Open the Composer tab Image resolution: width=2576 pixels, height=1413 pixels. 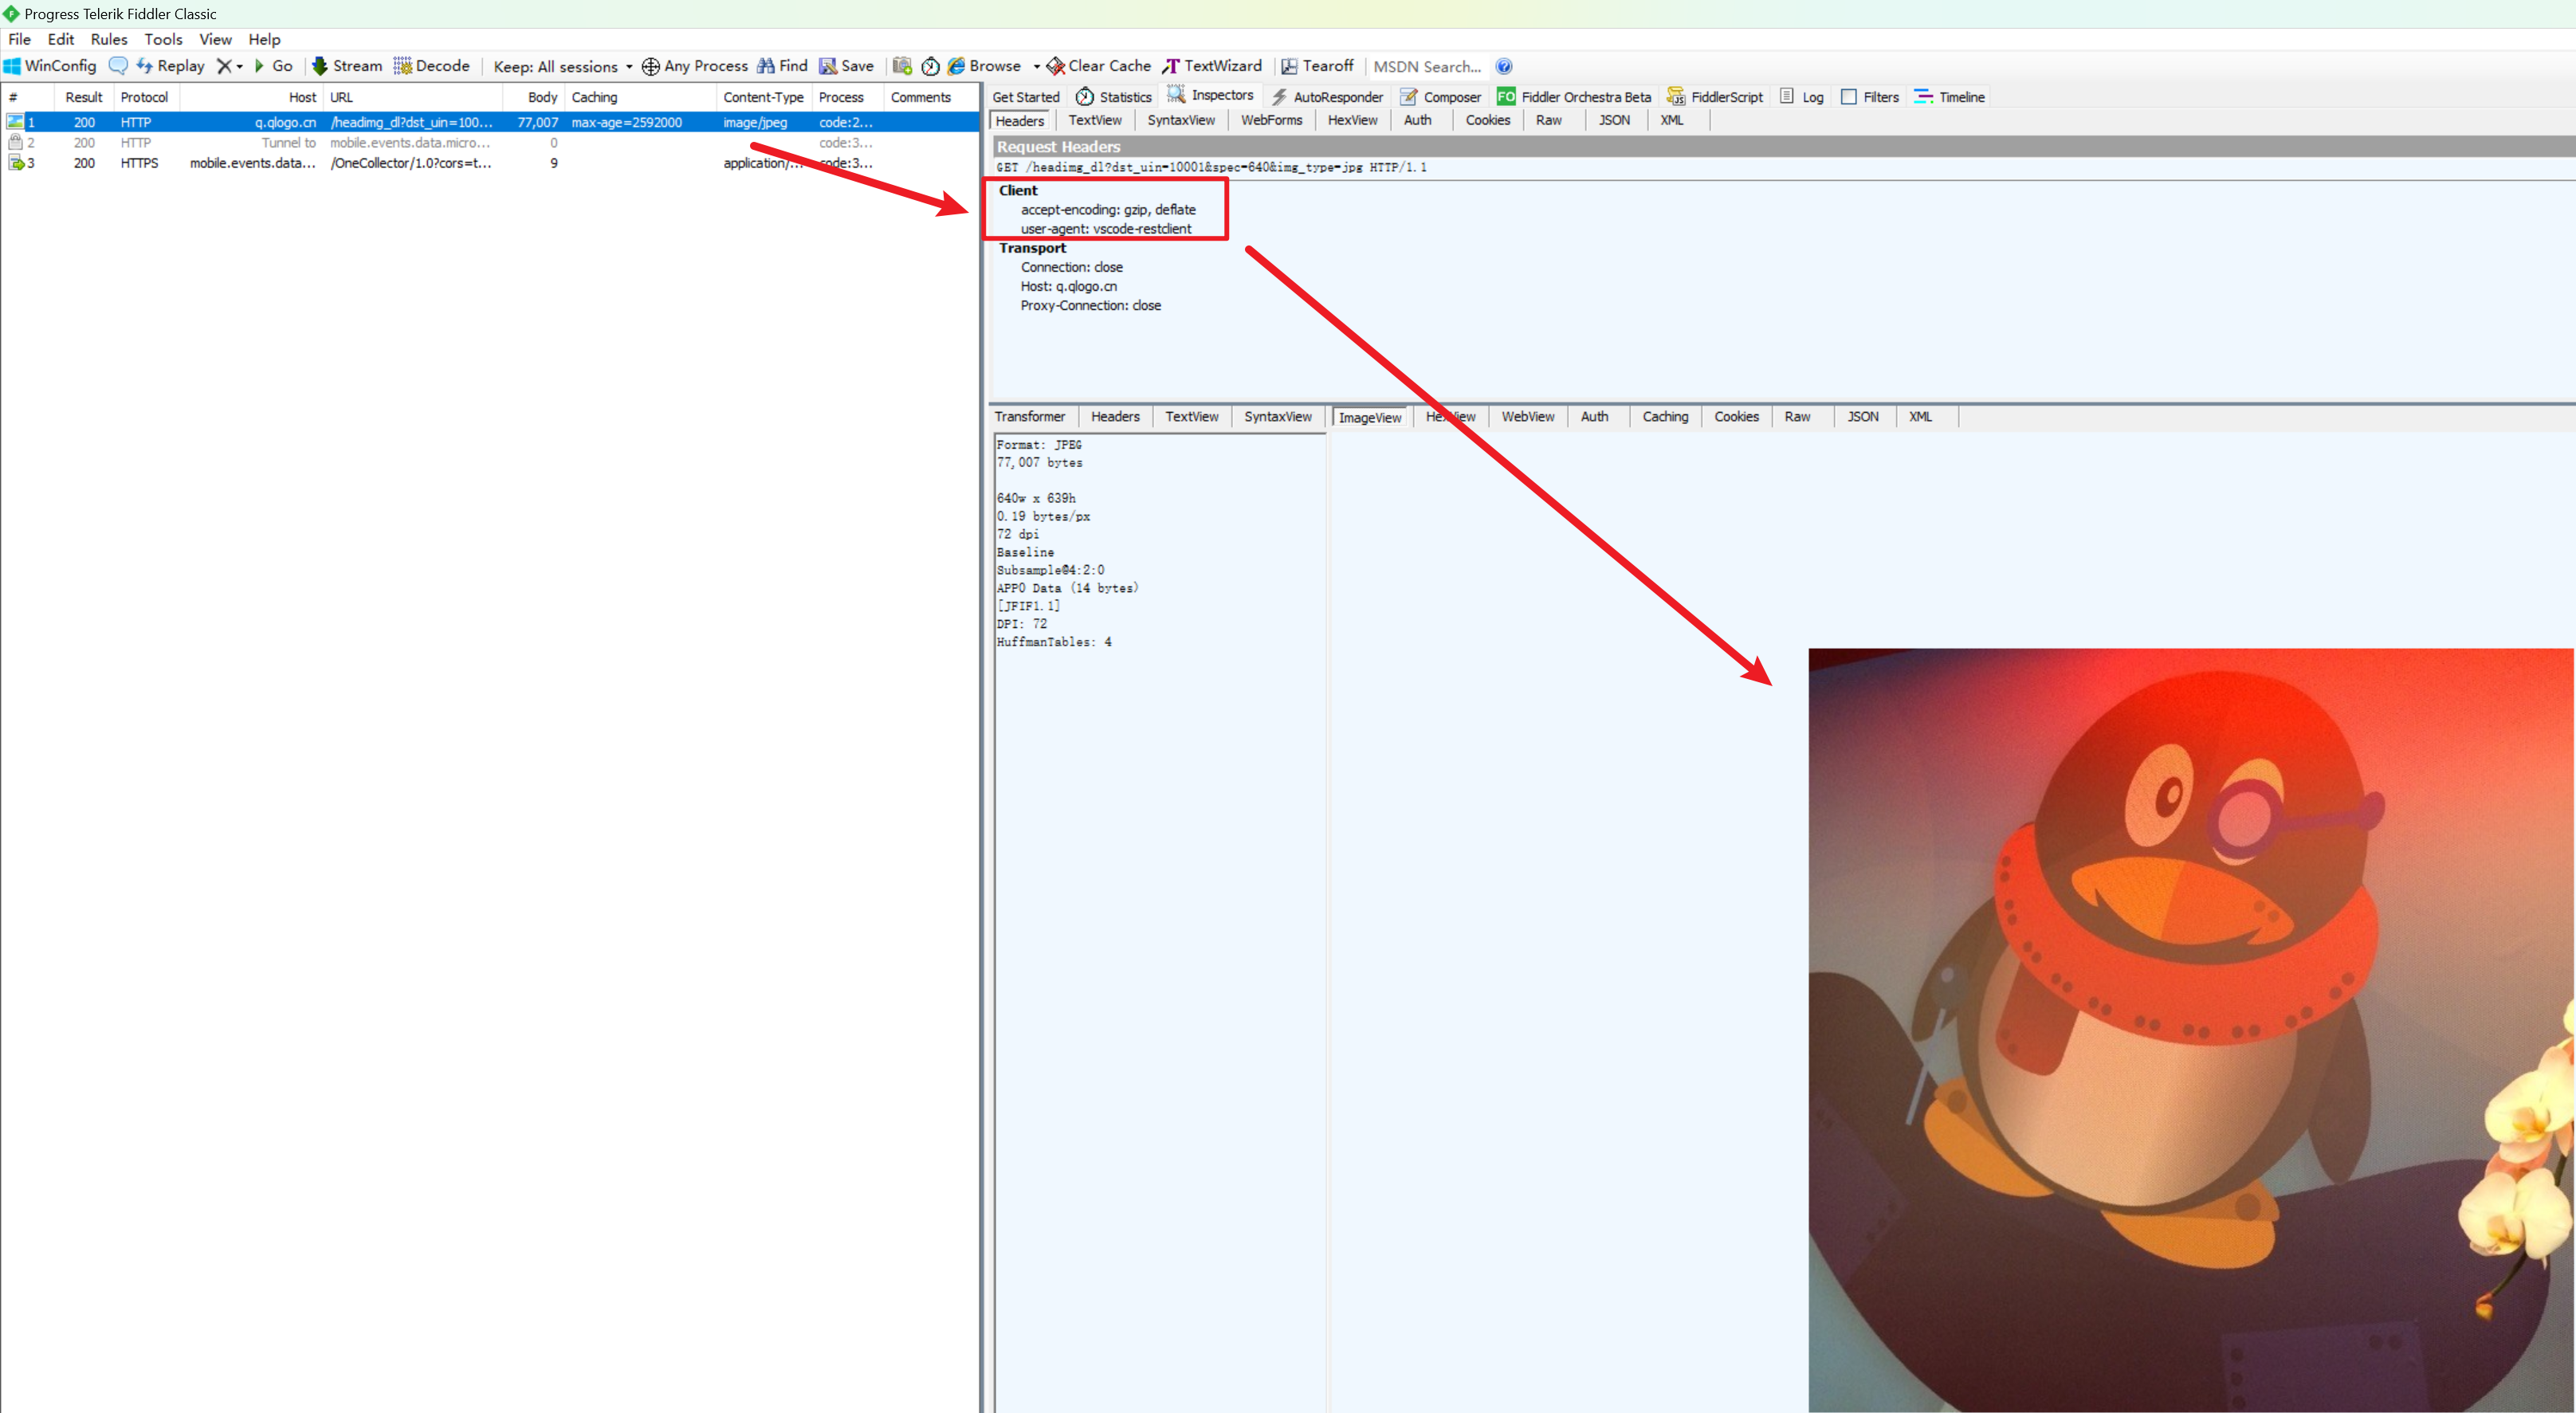(x=1441, y=97)
